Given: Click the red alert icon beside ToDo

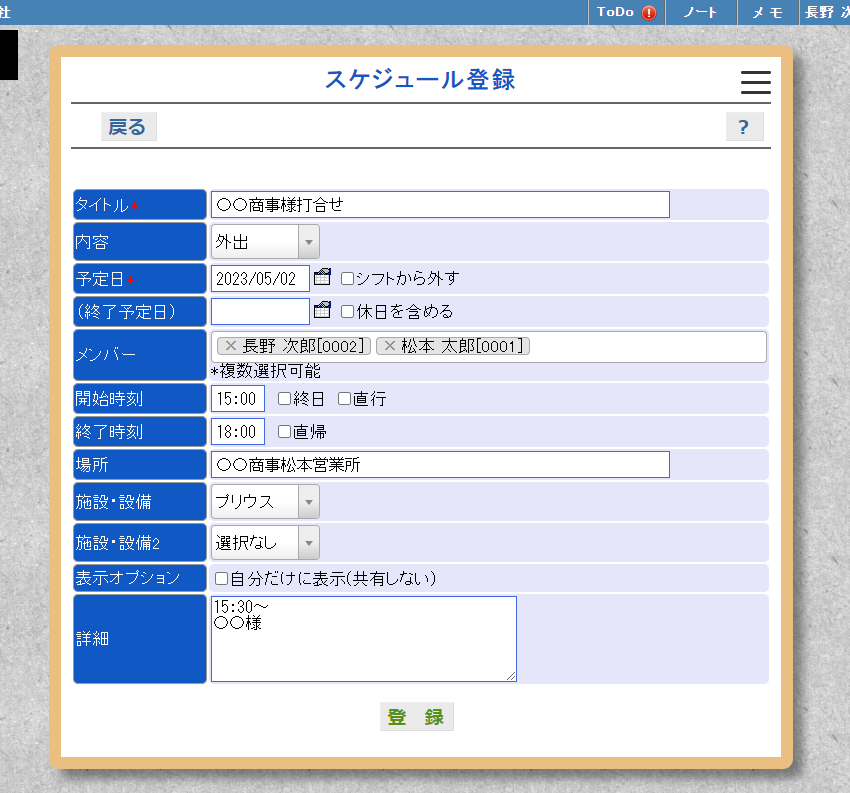Looking at the screenshot, I should click(650, 13).
